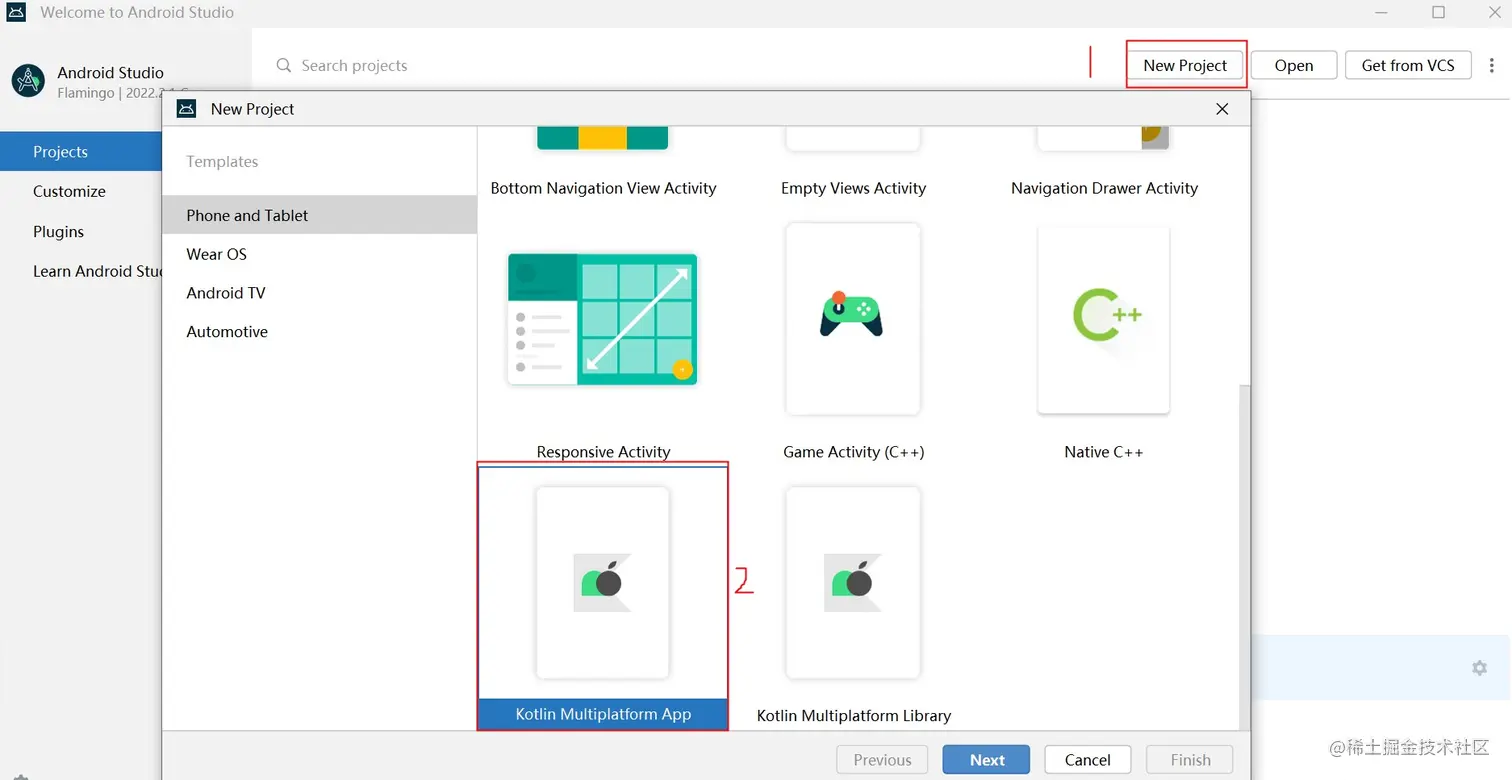This screenshot has width=1512, height=780.
Task: Click the Previous button in the New Project dialog
Action: [x=882, y=760]
